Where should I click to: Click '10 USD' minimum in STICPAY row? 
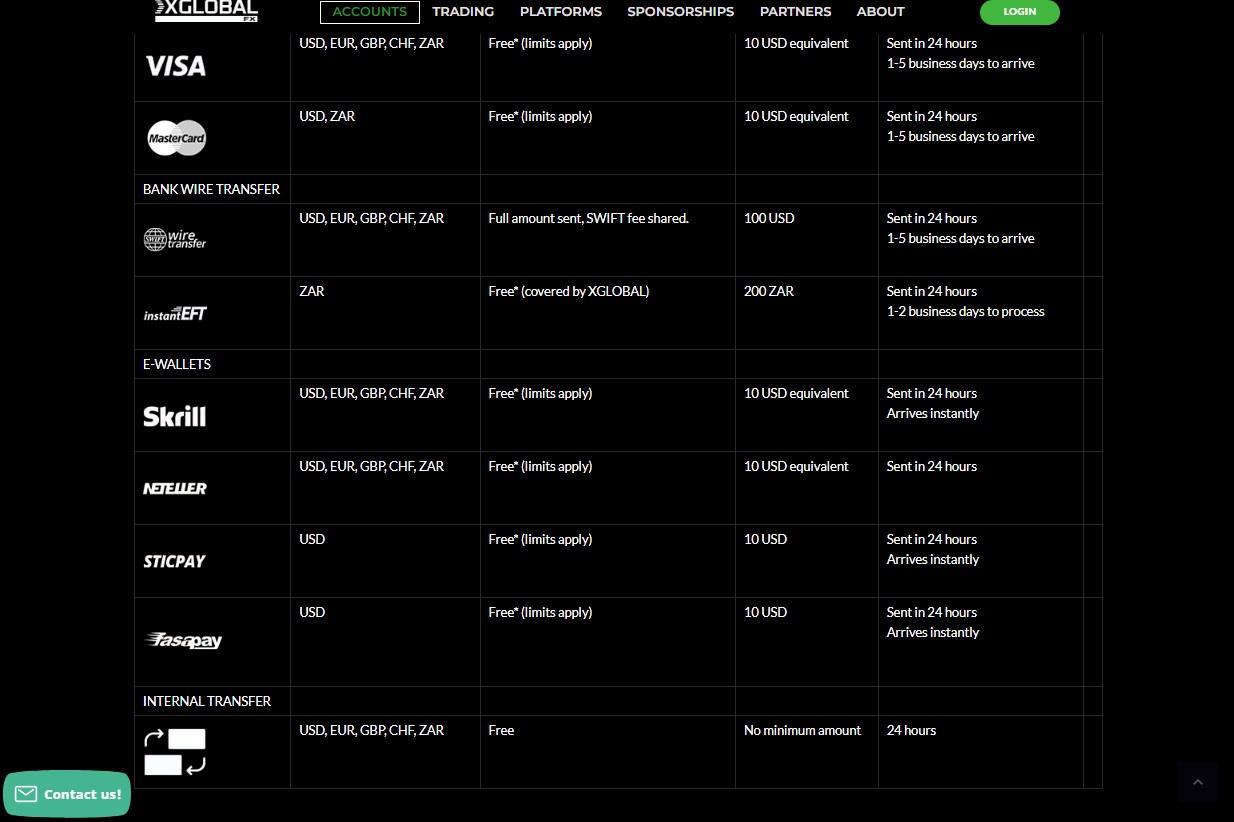pyautogui.click(x=765, y=539)
